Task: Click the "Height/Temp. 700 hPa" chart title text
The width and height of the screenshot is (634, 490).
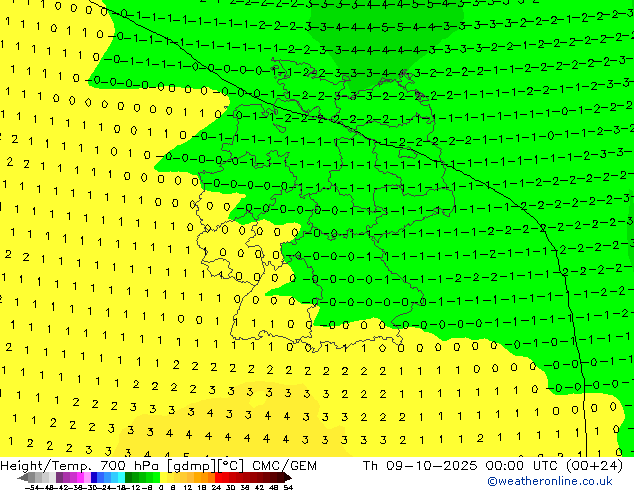Action: click(x=80, y=466)
